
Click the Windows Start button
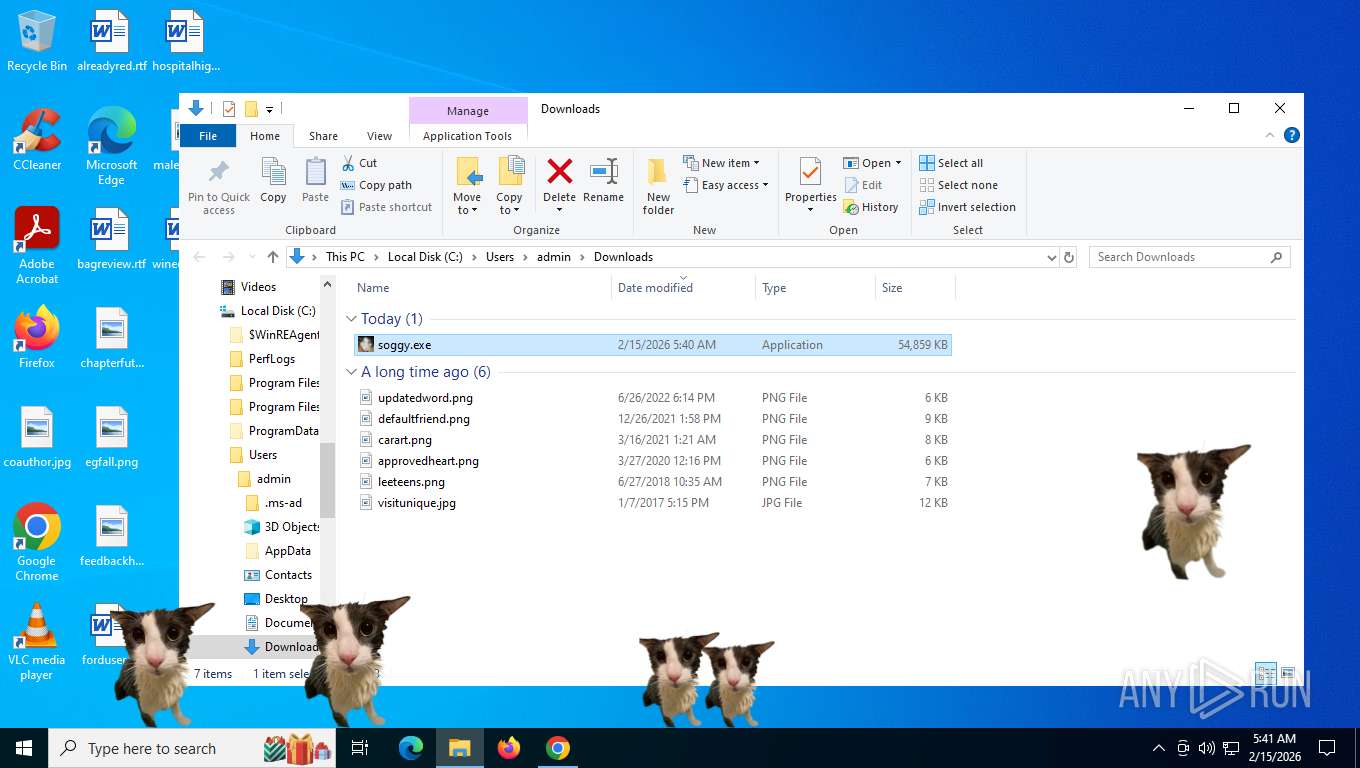pos(24,748)
